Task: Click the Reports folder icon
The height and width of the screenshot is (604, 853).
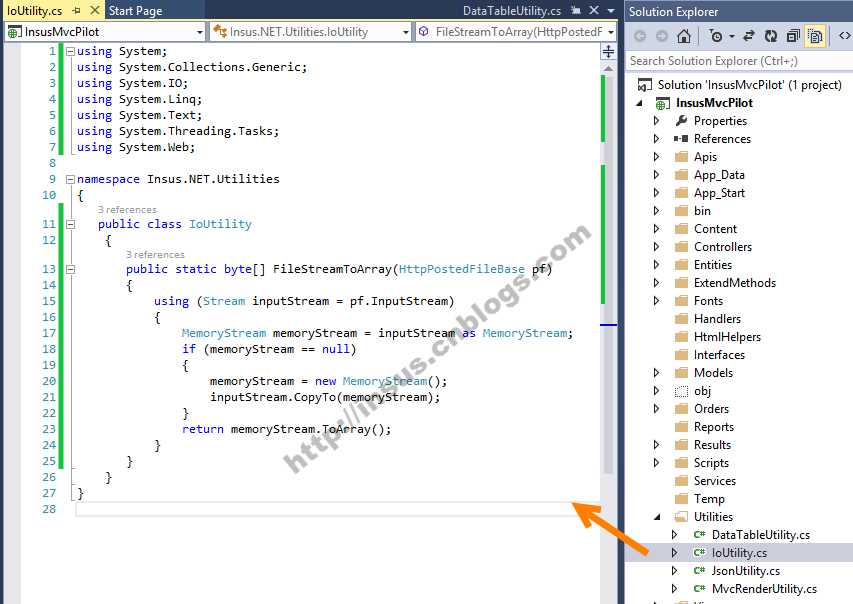Action: pyautogui.click(x=681, y=427)
